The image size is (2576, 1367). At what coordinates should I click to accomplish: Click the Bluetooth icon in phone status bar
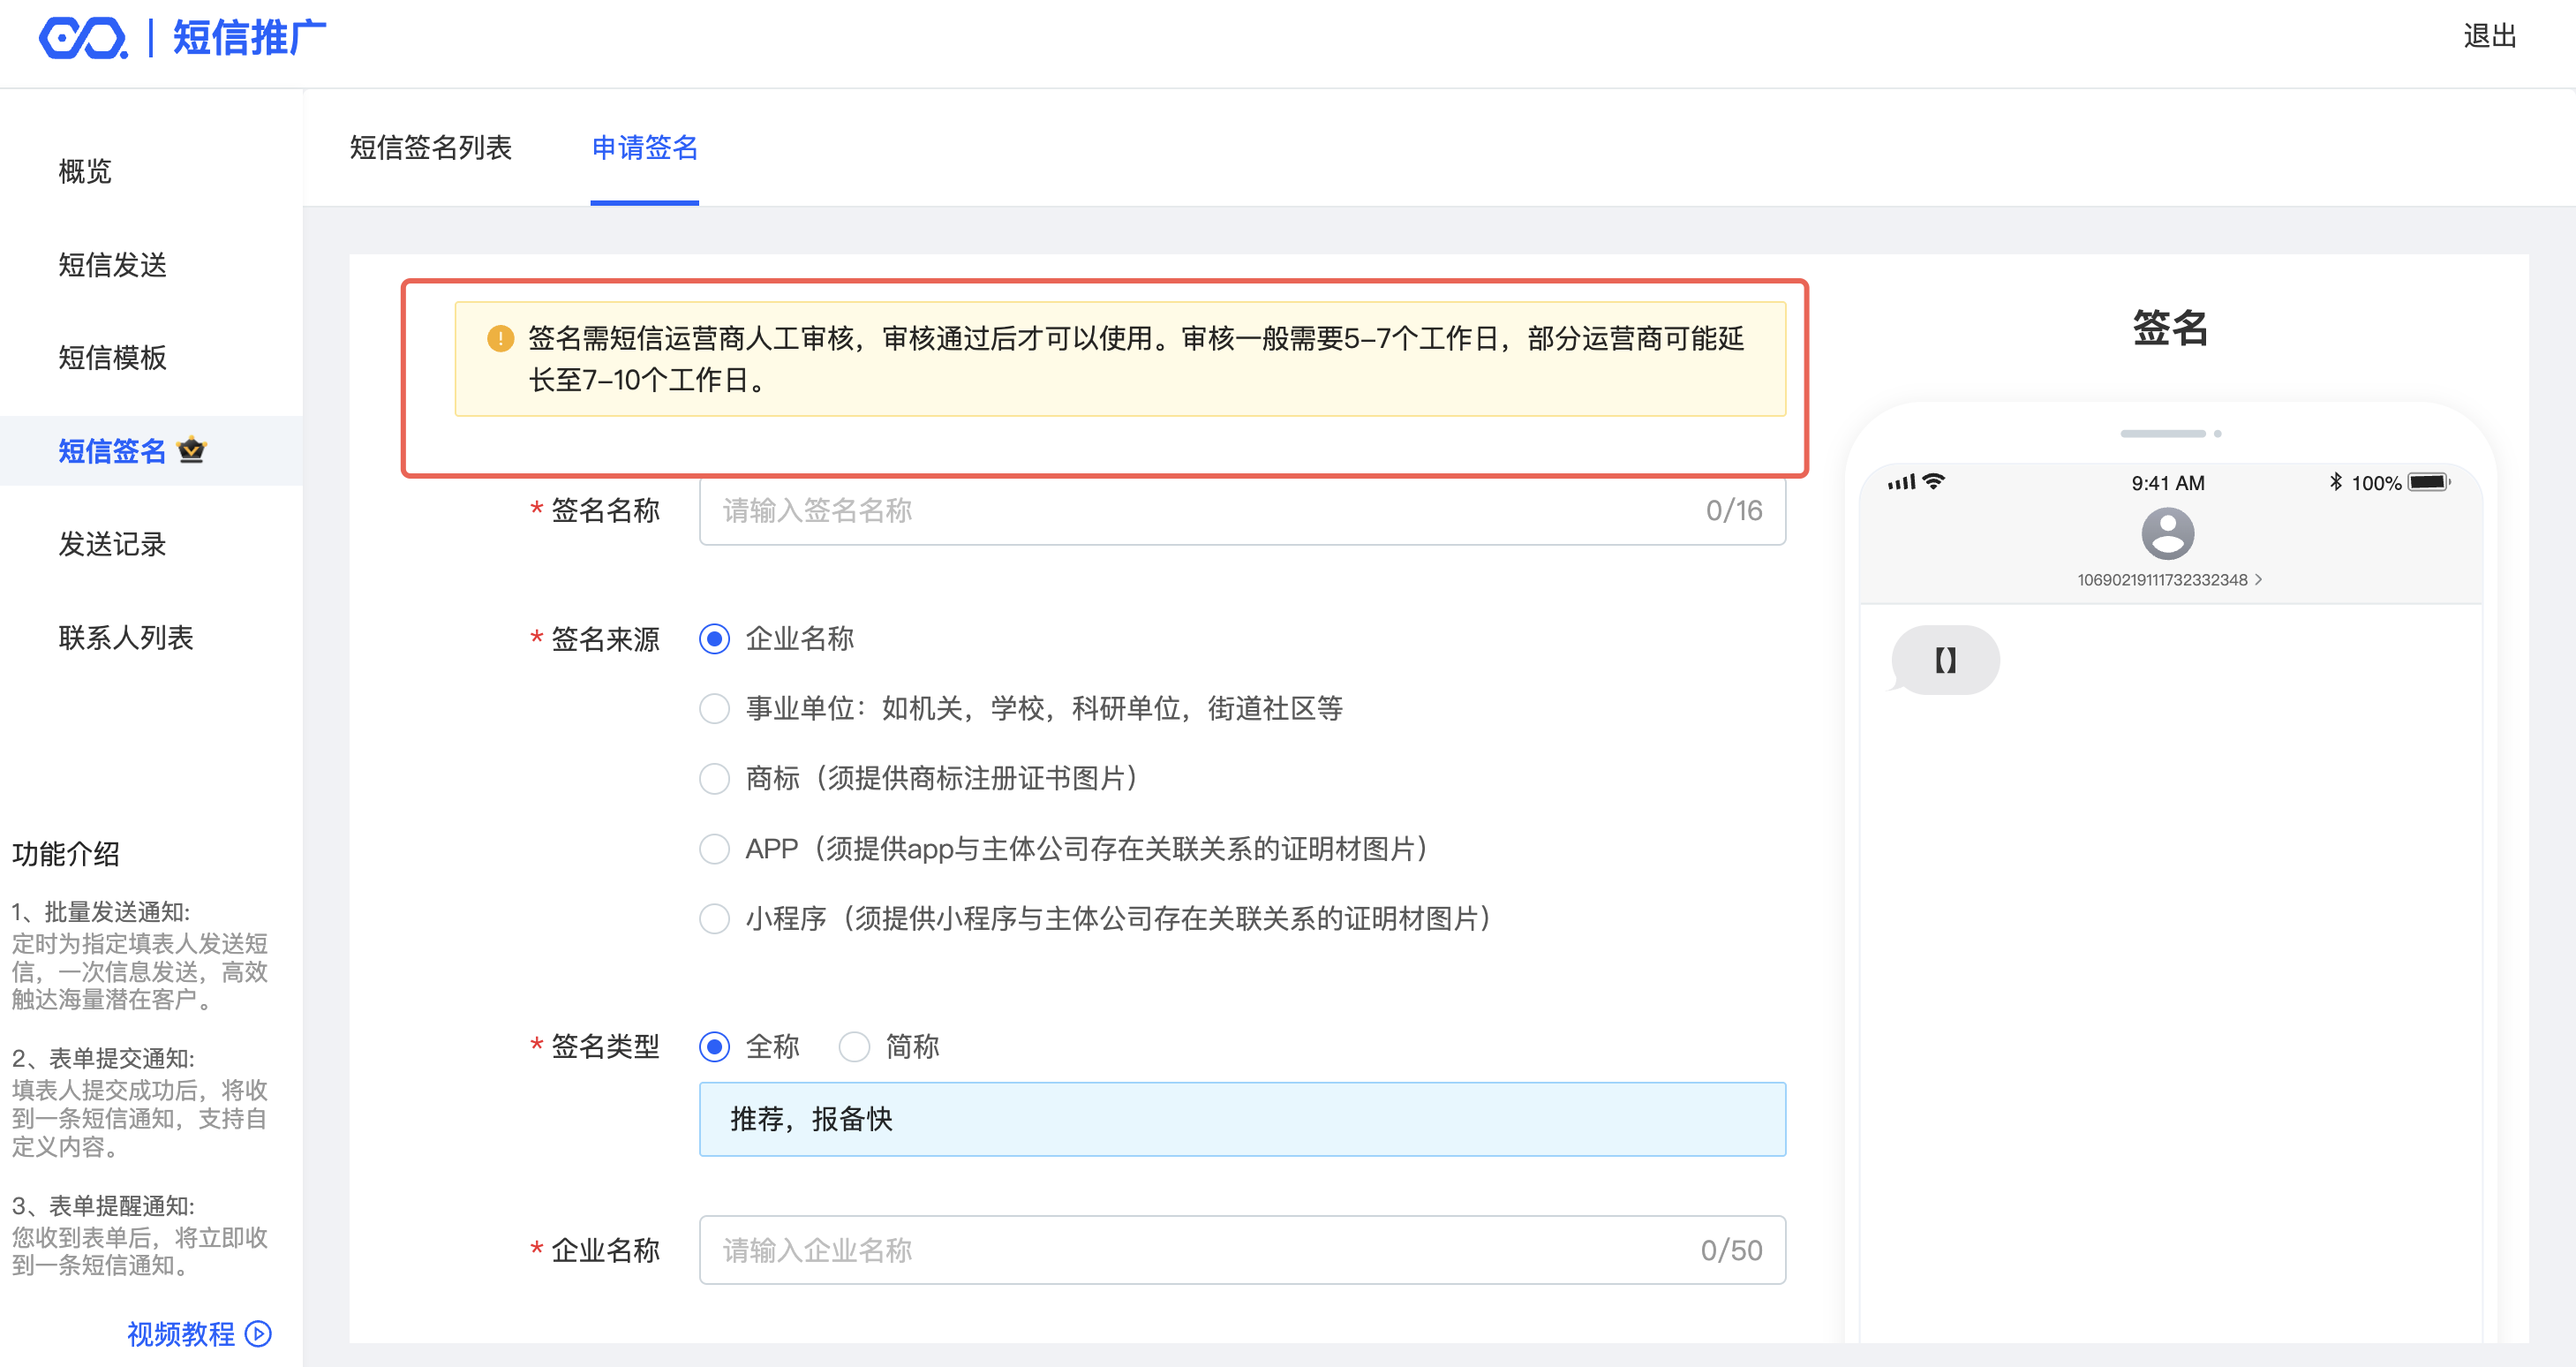coord(2335,482)
